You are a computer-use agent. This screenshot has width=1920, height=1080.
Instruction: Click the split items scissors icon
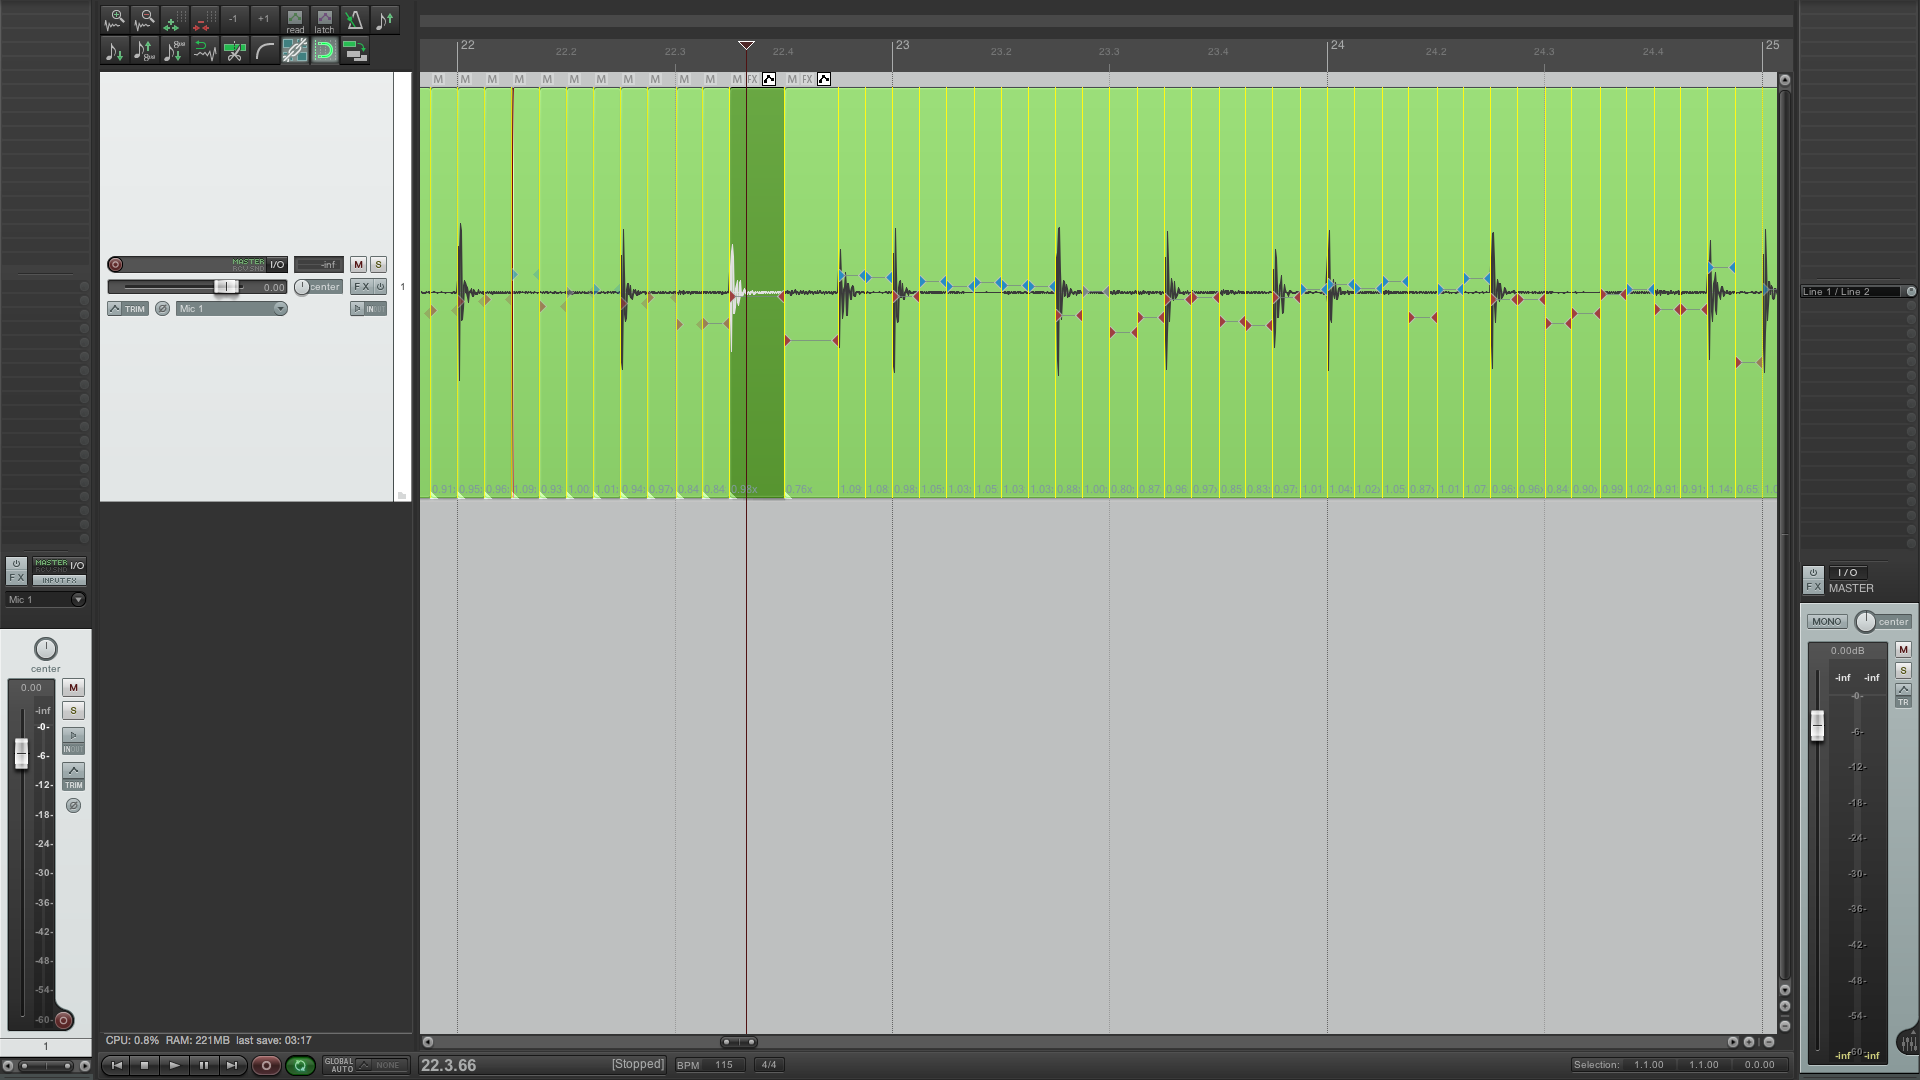235,50
